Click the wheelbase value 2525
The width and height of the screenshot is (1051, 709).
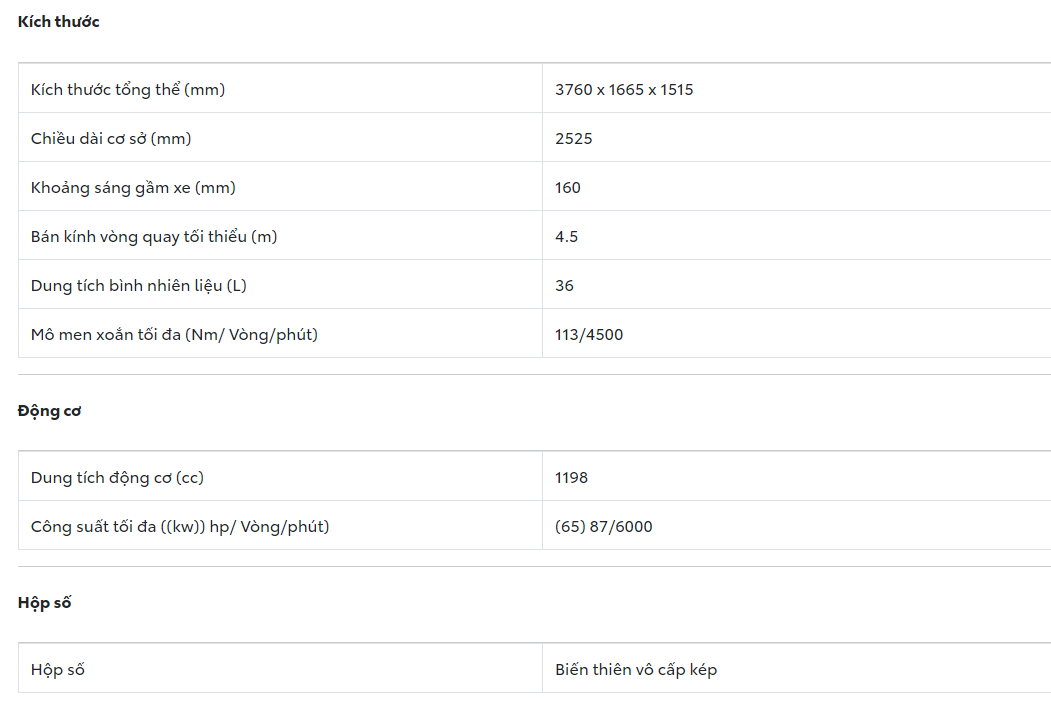tap(574, 139)
